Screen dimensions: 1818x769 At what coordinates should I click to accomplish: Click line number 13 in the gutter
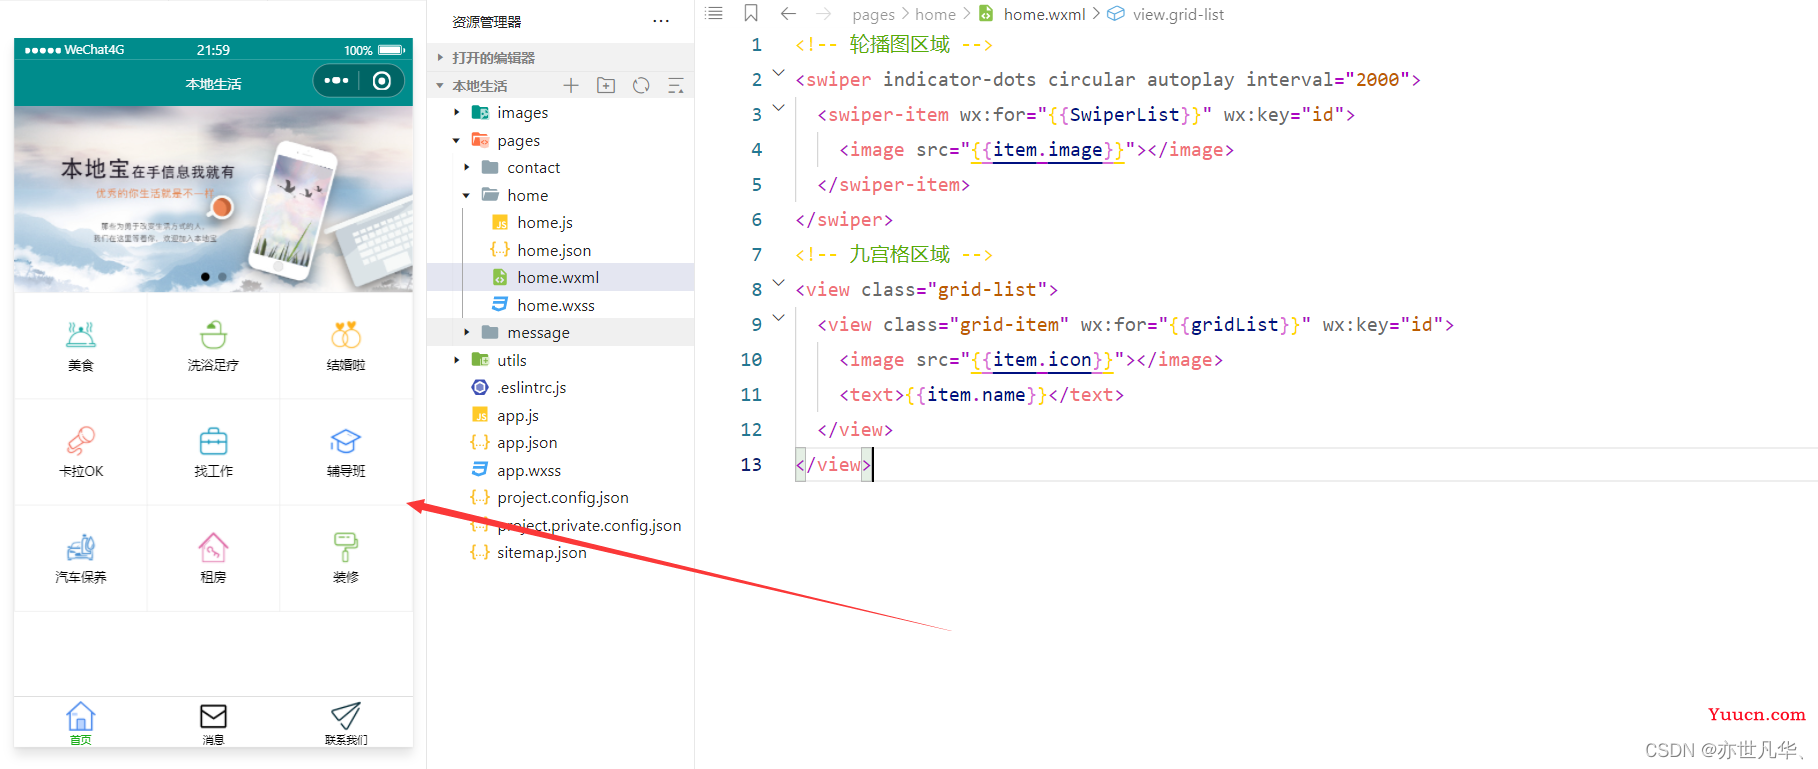(x=751, y=465)
